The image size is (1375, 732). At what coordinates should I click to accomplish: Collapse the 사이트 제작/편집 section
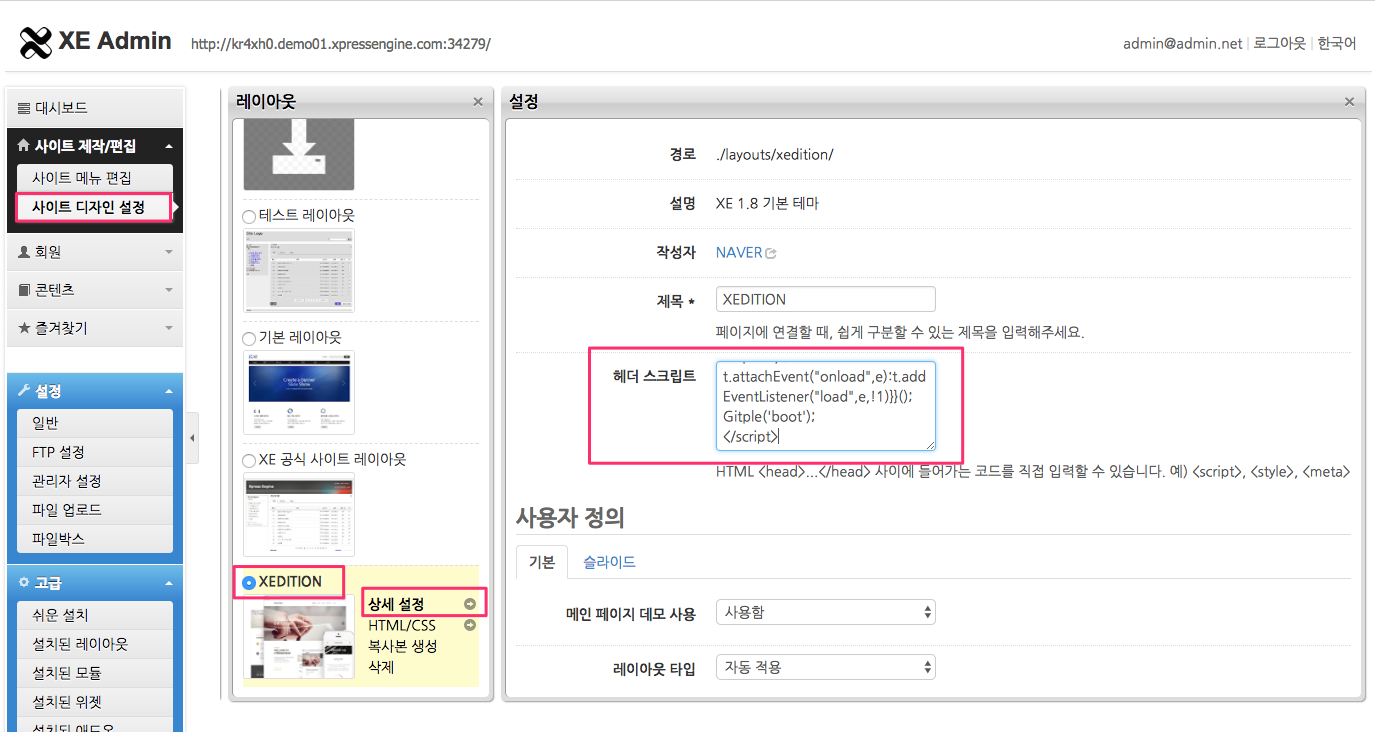[x=95, y=145]
